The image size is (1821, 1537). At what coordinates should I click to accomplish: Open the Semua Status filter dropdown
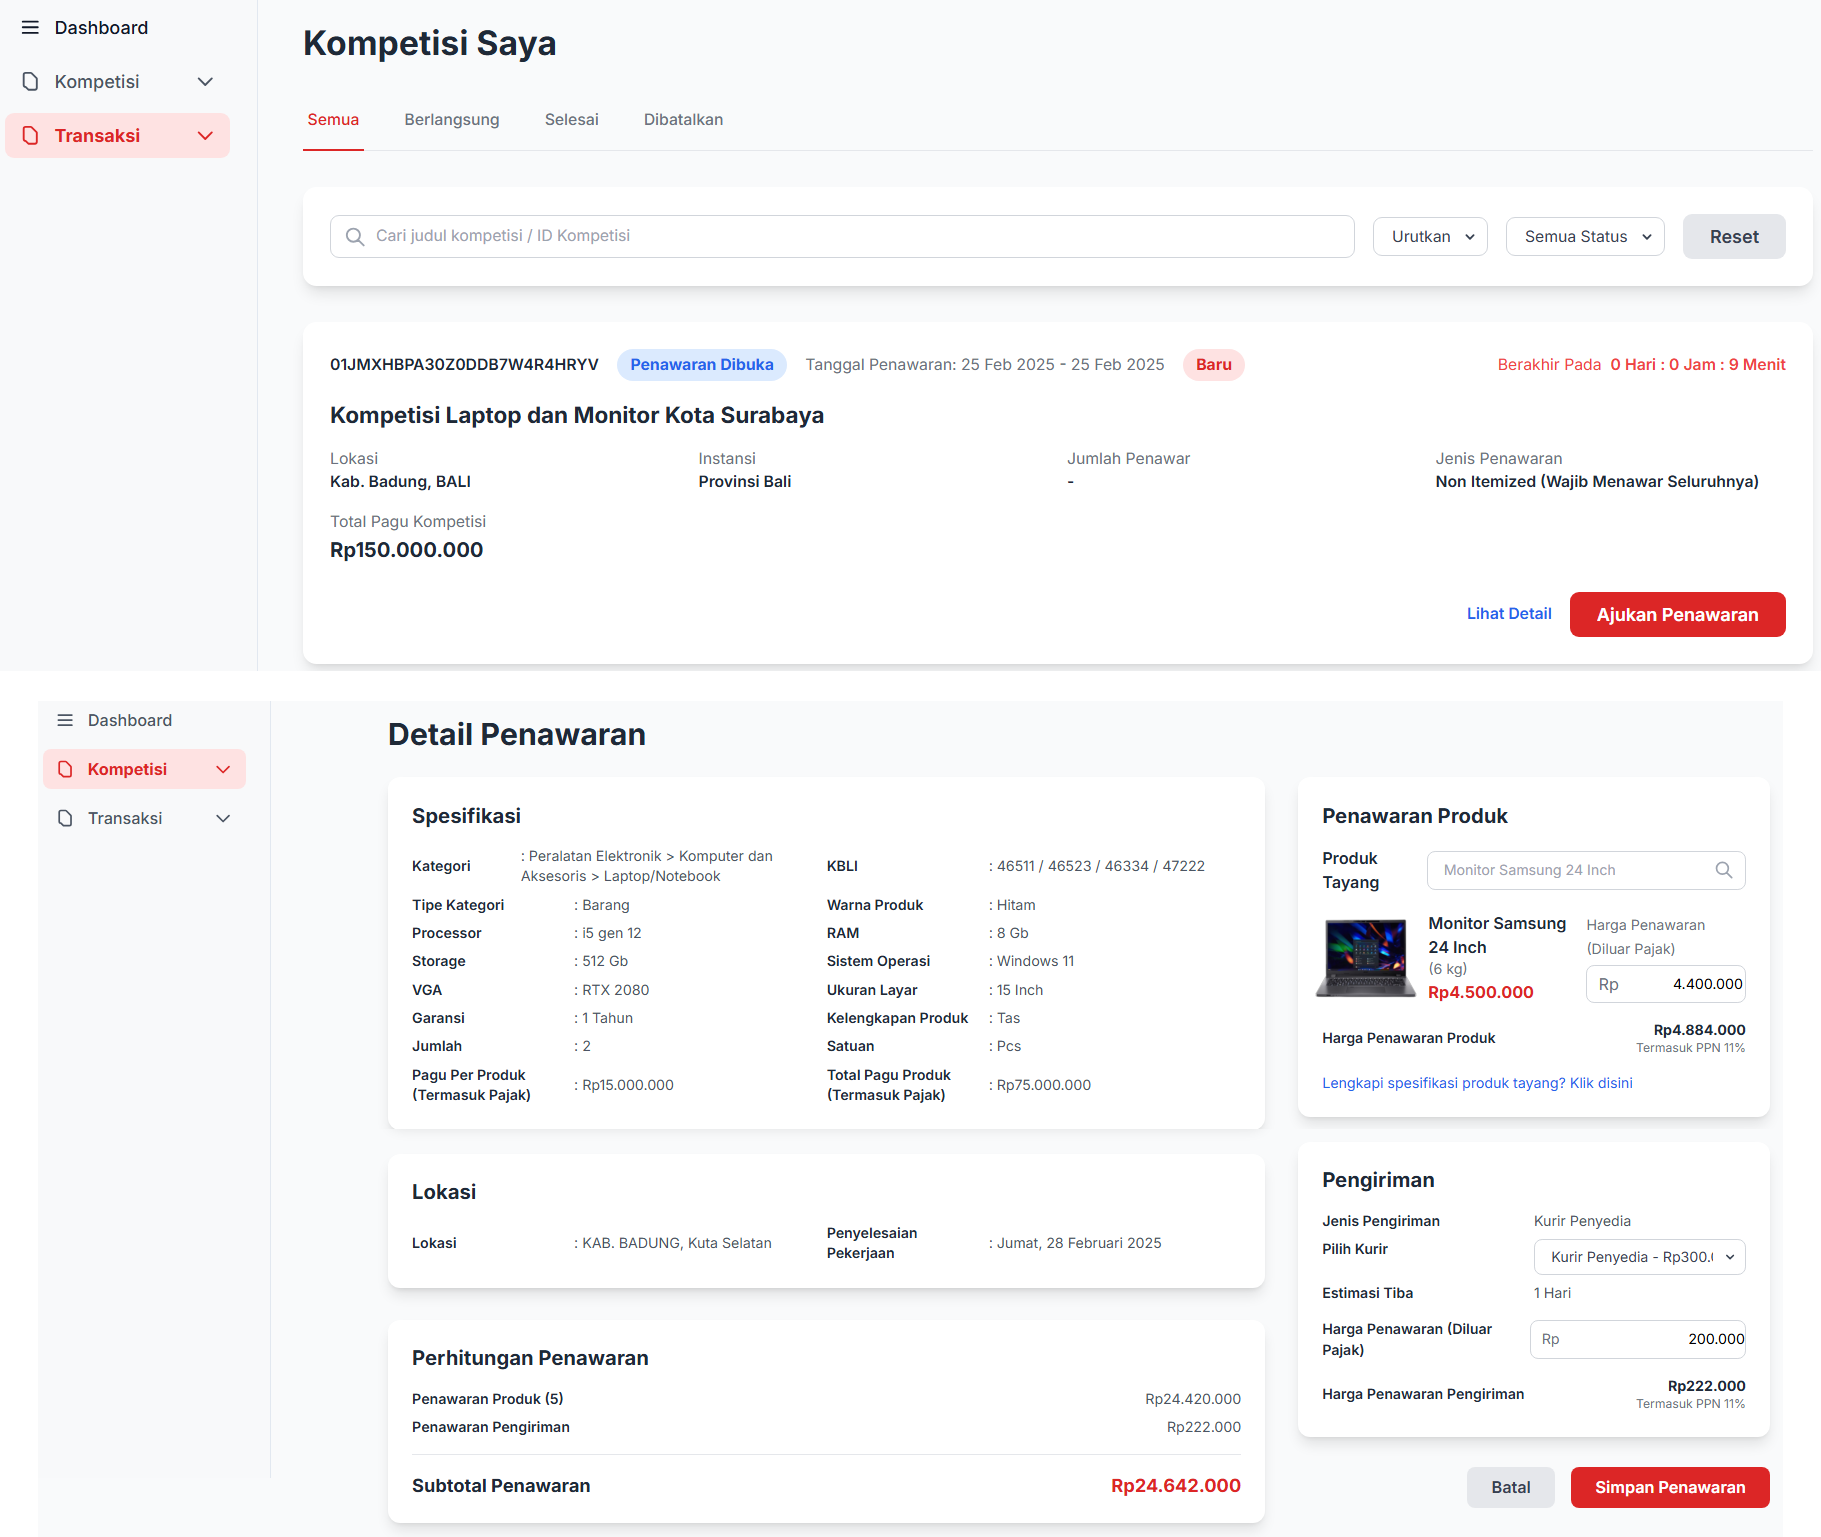click(x=1584, y=237)
